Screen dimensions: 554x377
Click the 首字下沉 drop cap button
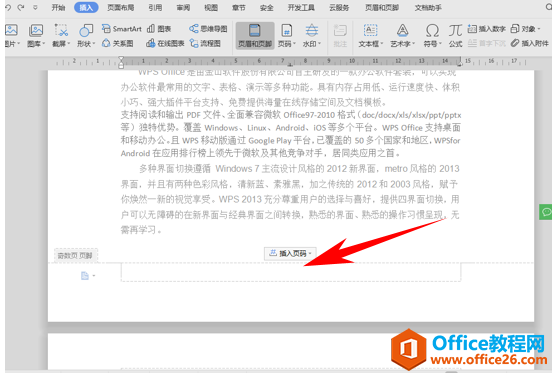[487, 43]
